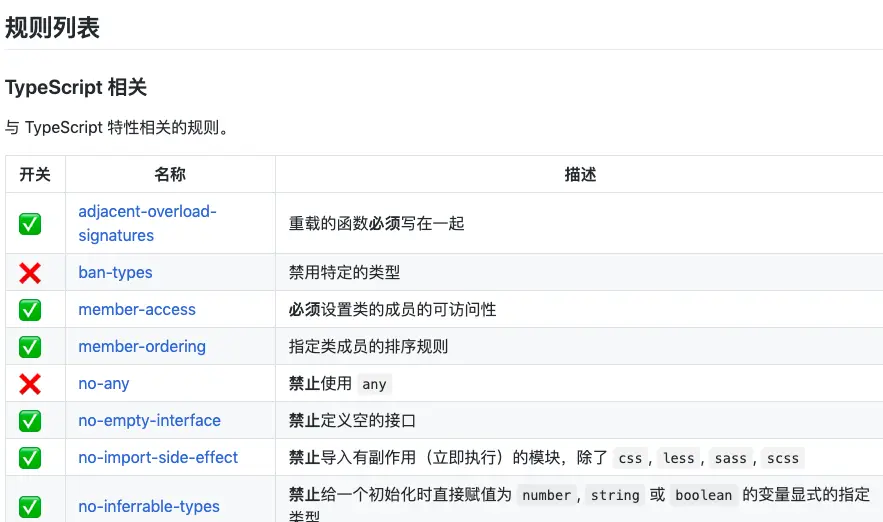Viewport: 883px width, 522px height.
Task: Click red cross icon beside ban-types
Action: [30, 273]
